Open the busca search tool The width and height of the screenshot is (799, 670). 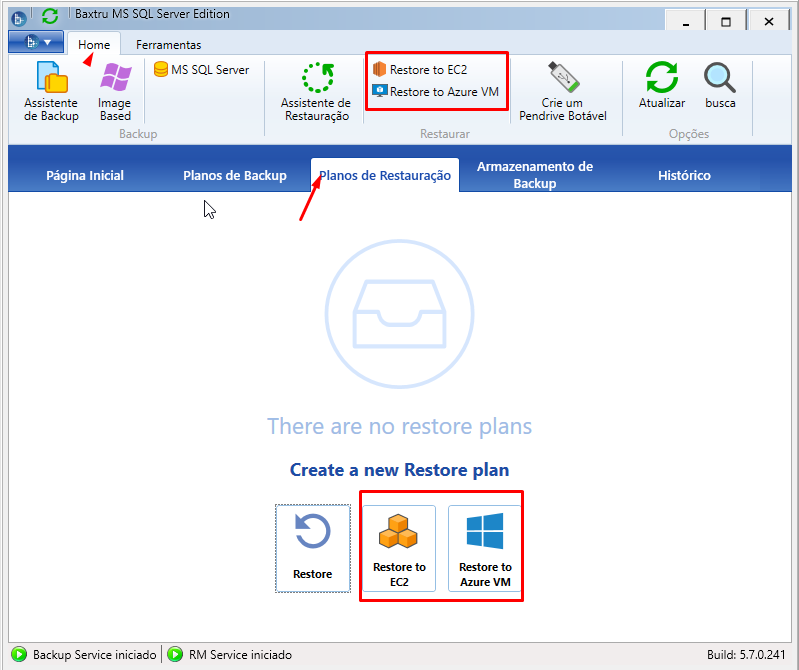coord(720,86)
